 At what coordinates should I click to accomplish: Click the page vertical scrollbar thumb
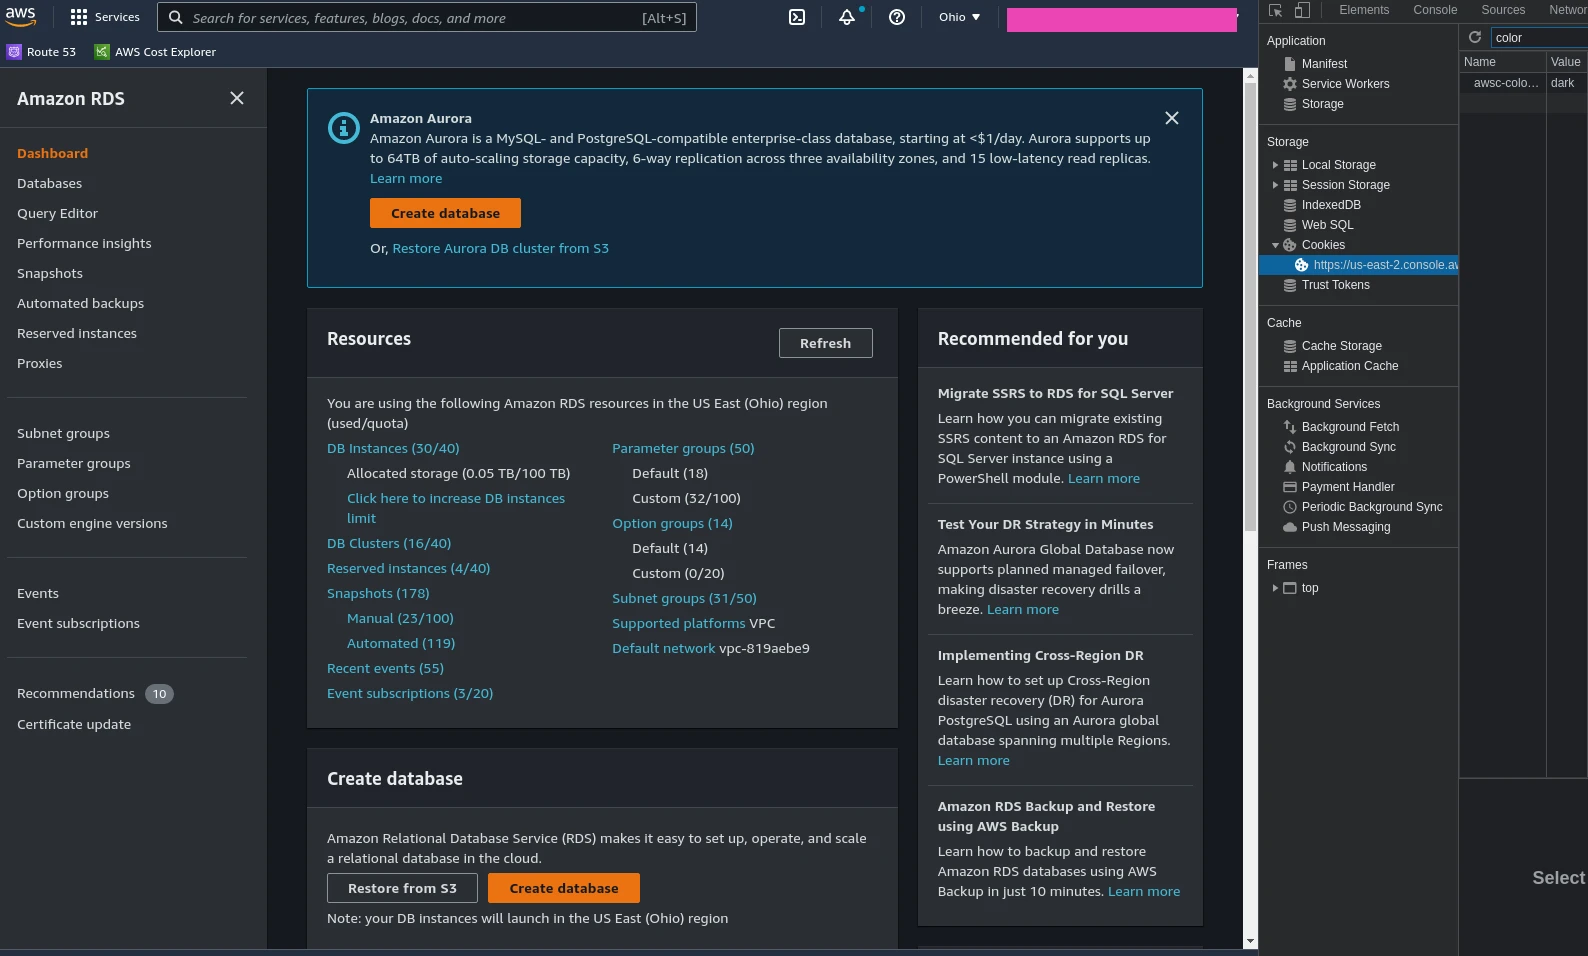(x=1250, y=306)
